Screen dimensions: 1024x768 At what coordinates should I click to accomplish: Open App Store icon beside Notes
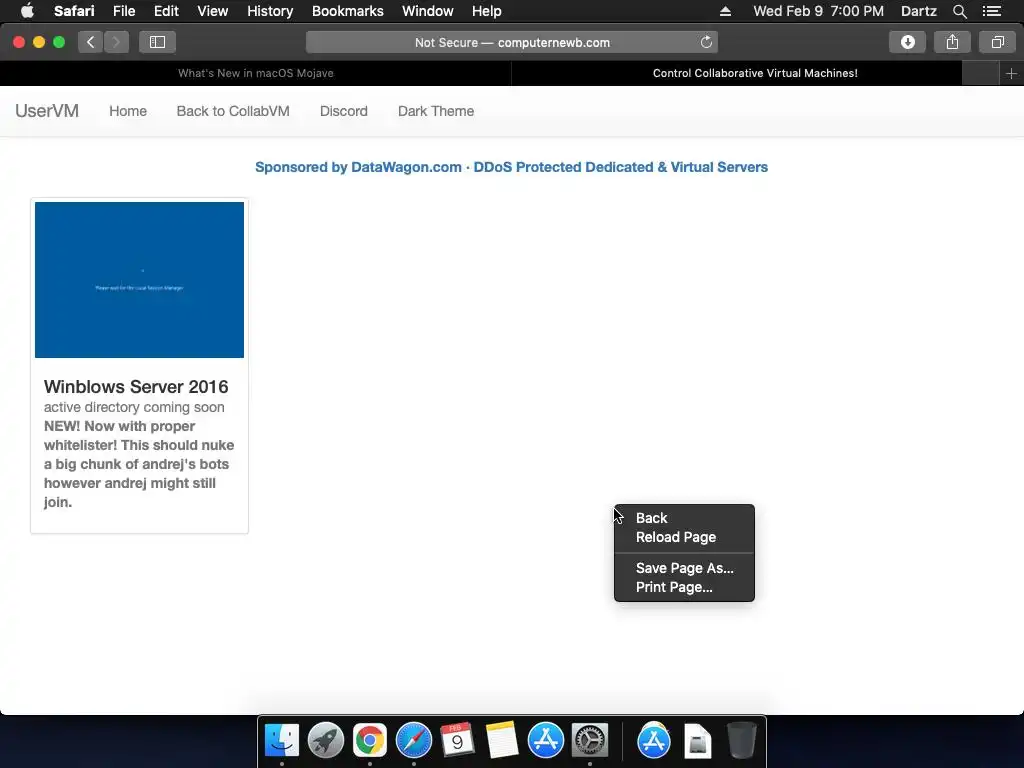545,741
